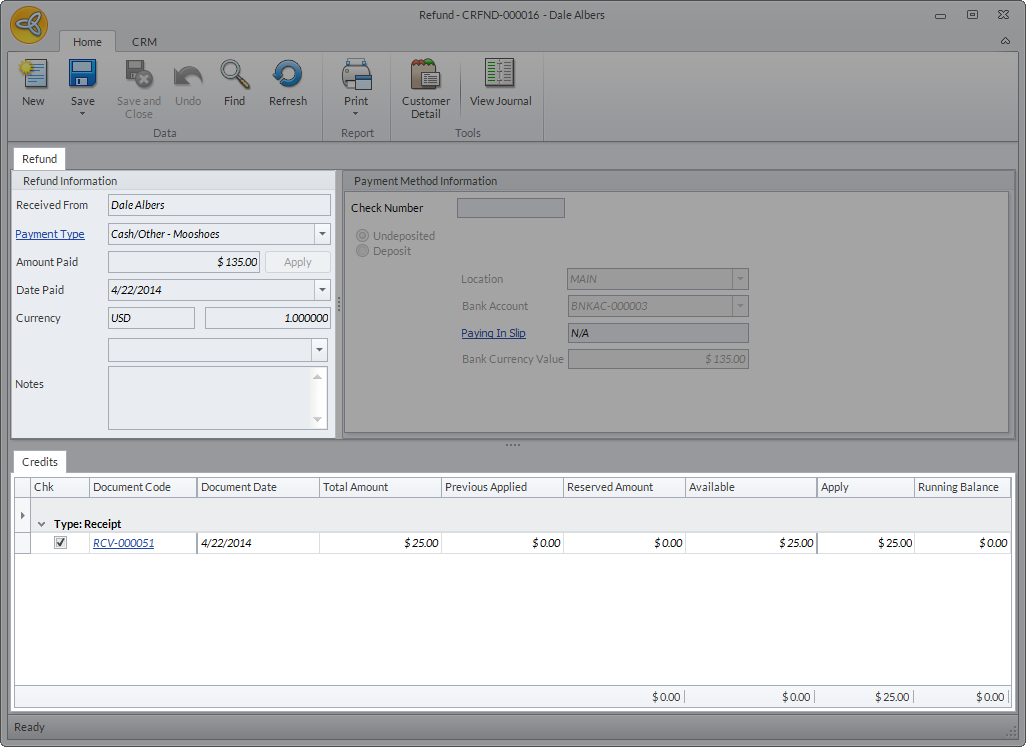The width and height of the screenshot is (1026, 747).
Task: Click the New document icon
Action: 33,75
